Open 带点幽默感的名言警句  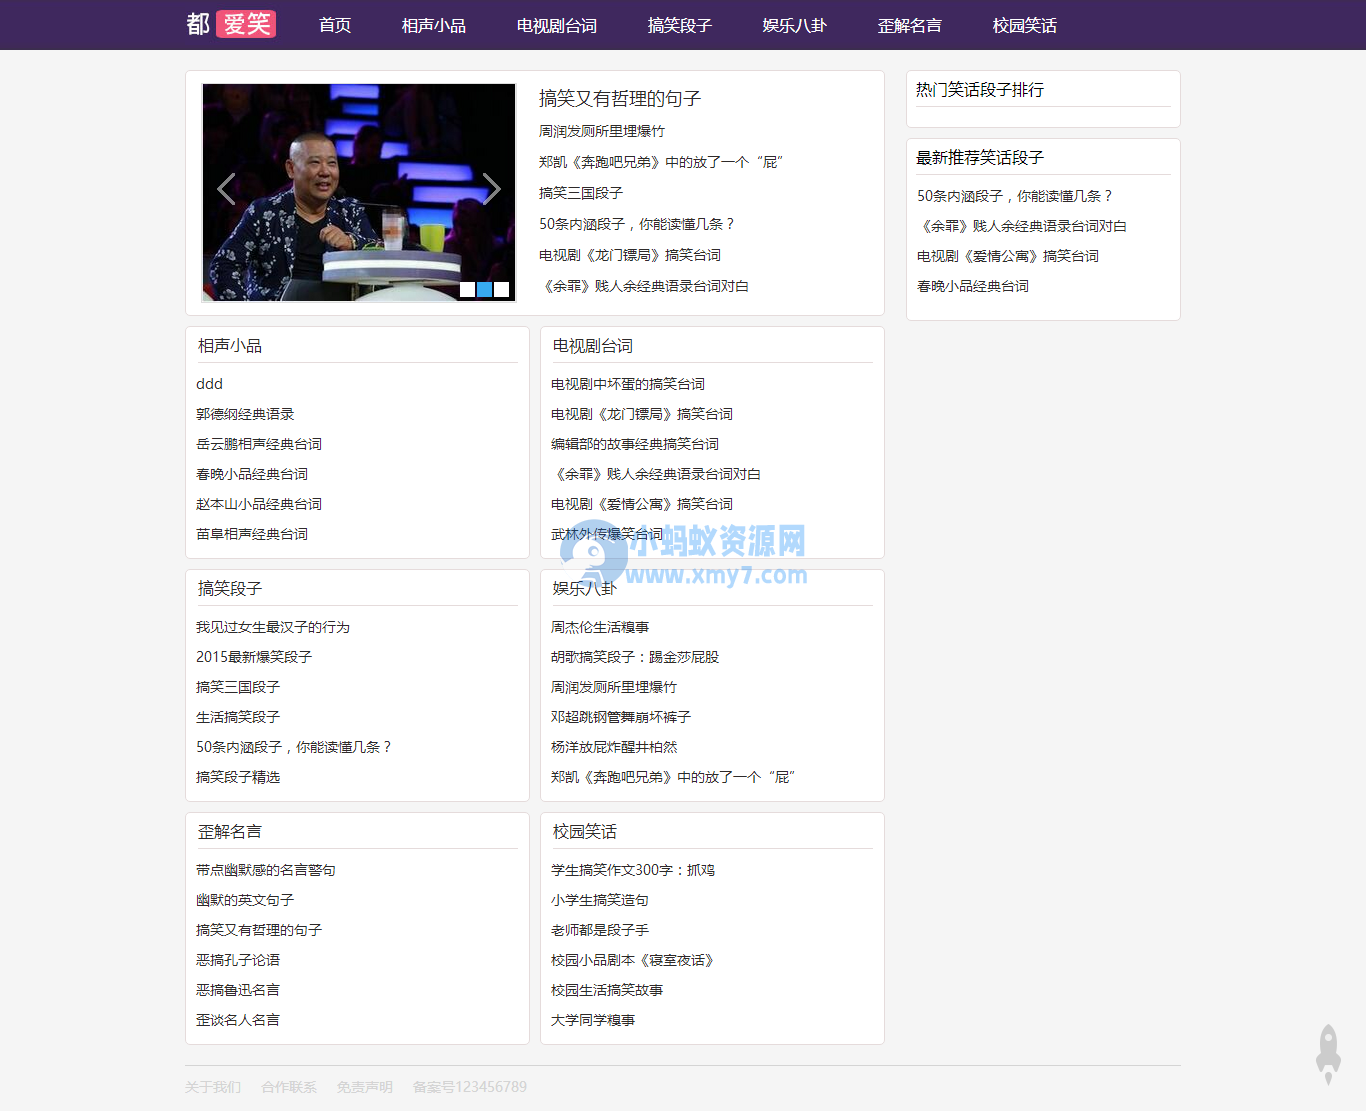[266, 870]
